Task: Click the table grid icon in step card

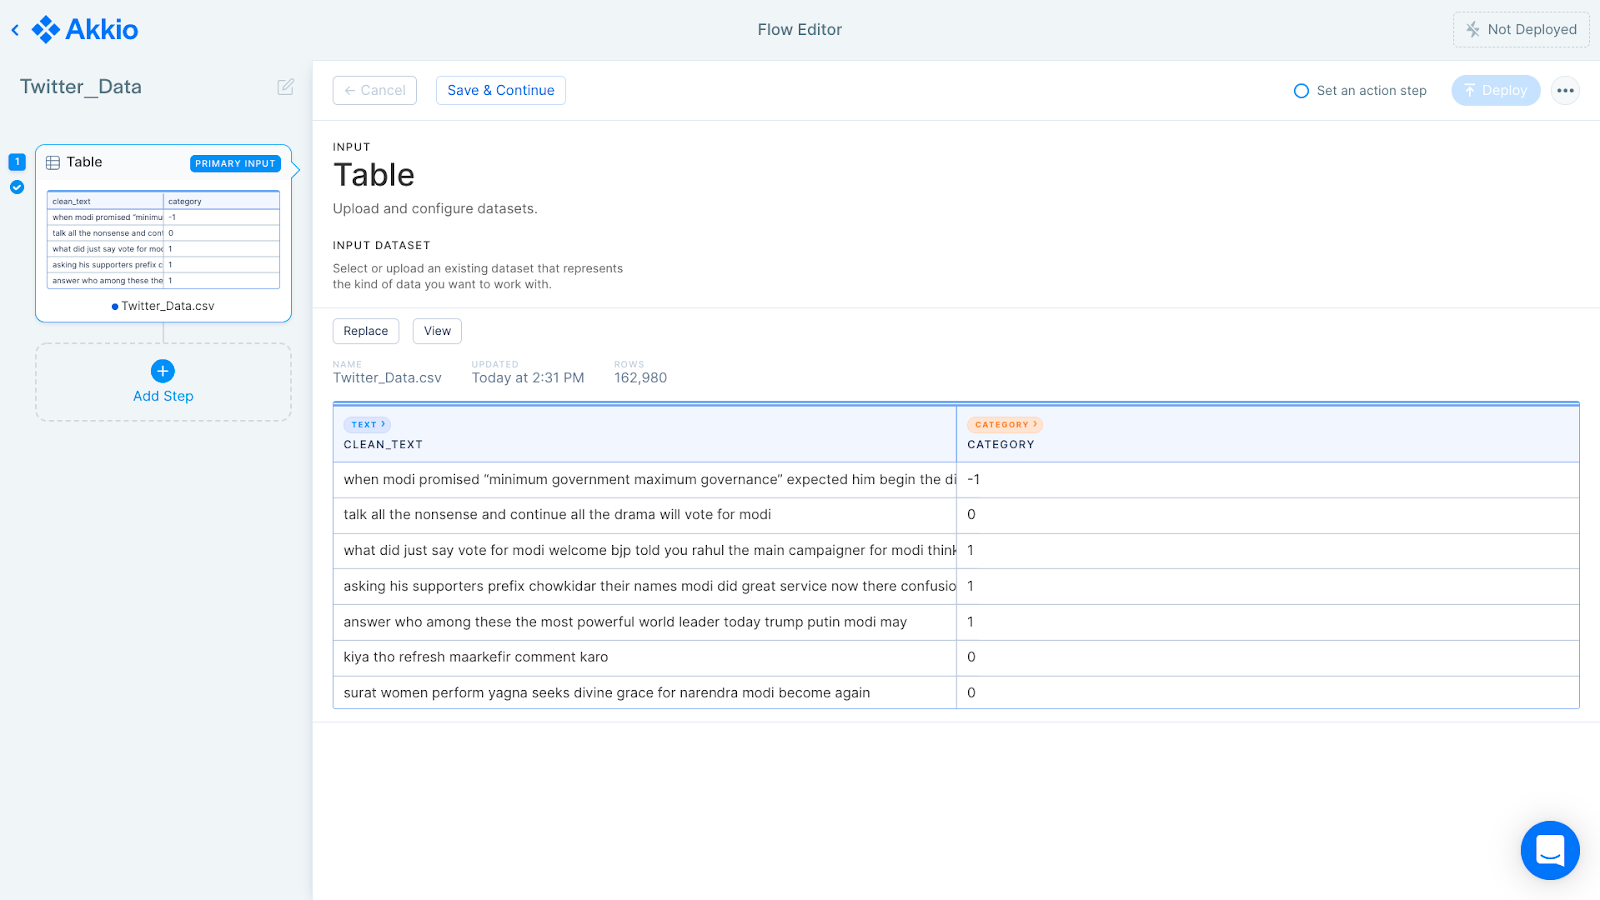Action: coord(53,163)
